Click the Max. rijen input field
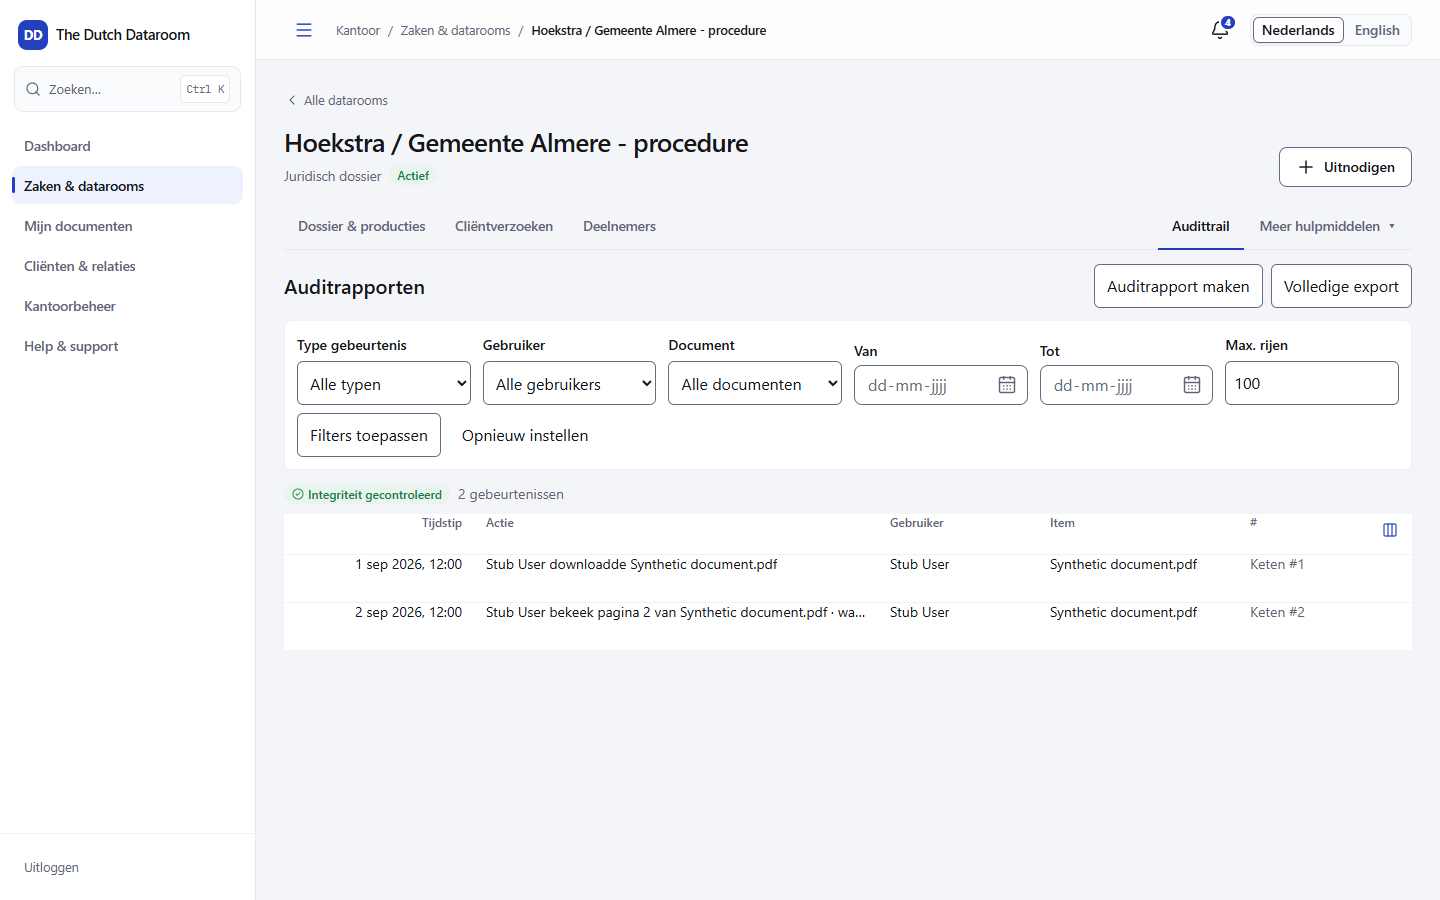Screen dimensions: 1440x900 point(1312,383)
